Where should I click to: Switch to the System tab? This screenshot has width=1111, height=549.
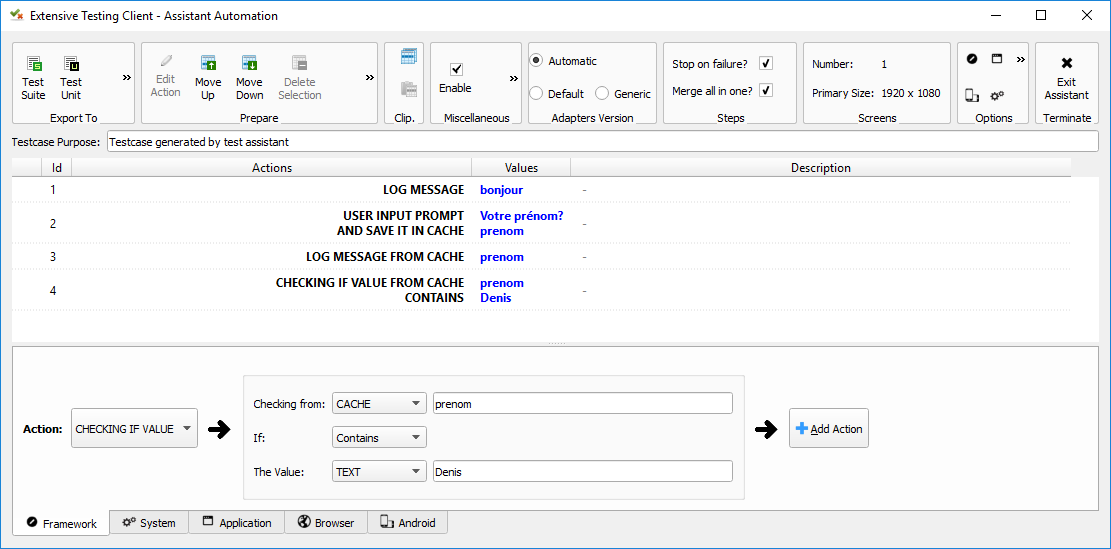(149, 523)
